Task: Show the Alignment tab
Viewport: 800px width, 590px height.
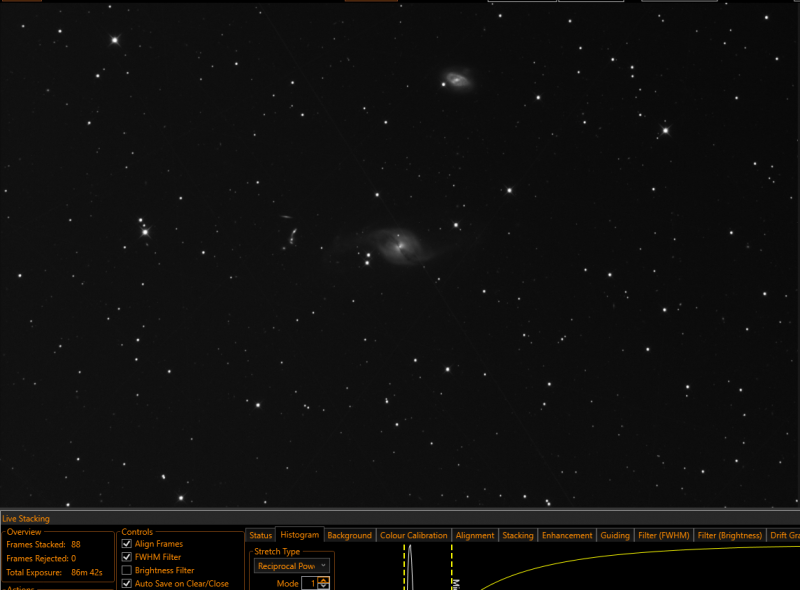Action: click(x=474, y=535)
